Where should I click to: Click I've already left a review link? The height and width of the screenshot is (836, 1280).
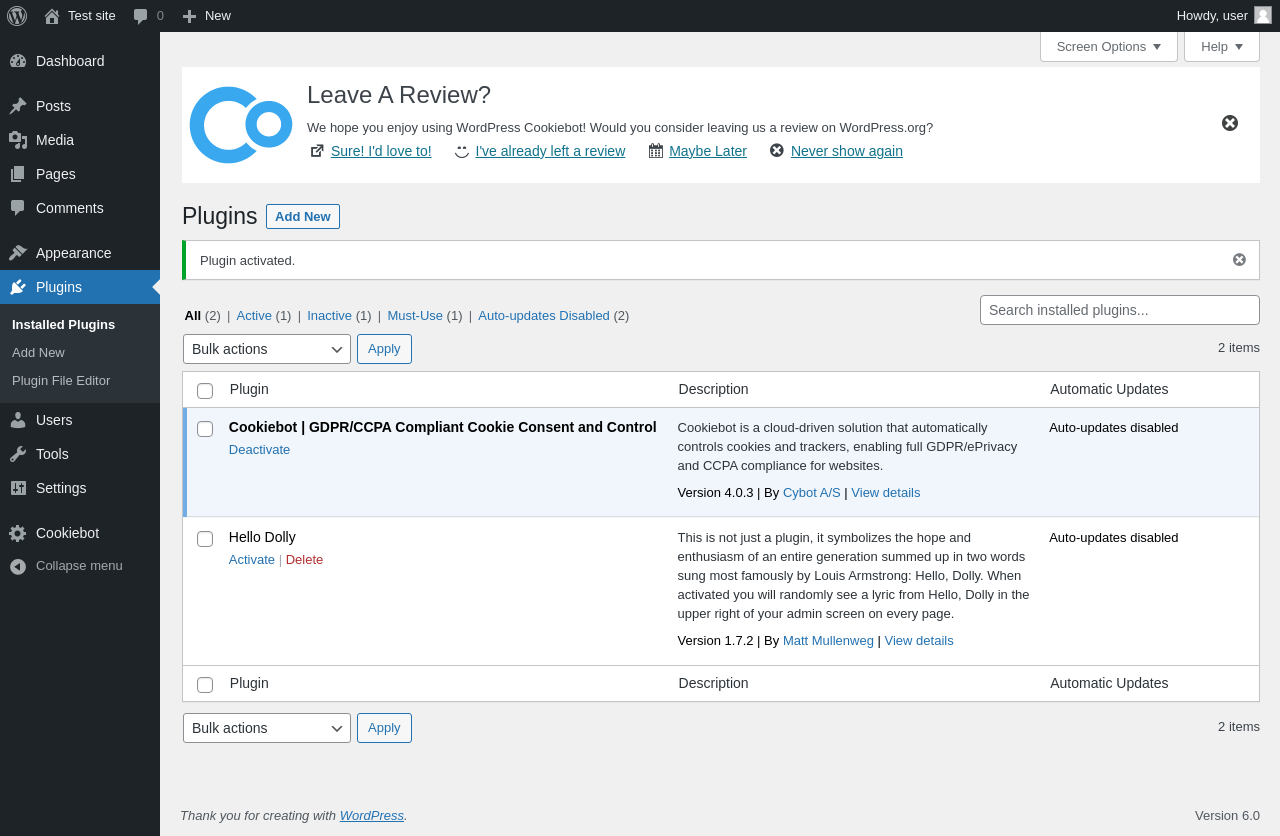click(550, 151)
